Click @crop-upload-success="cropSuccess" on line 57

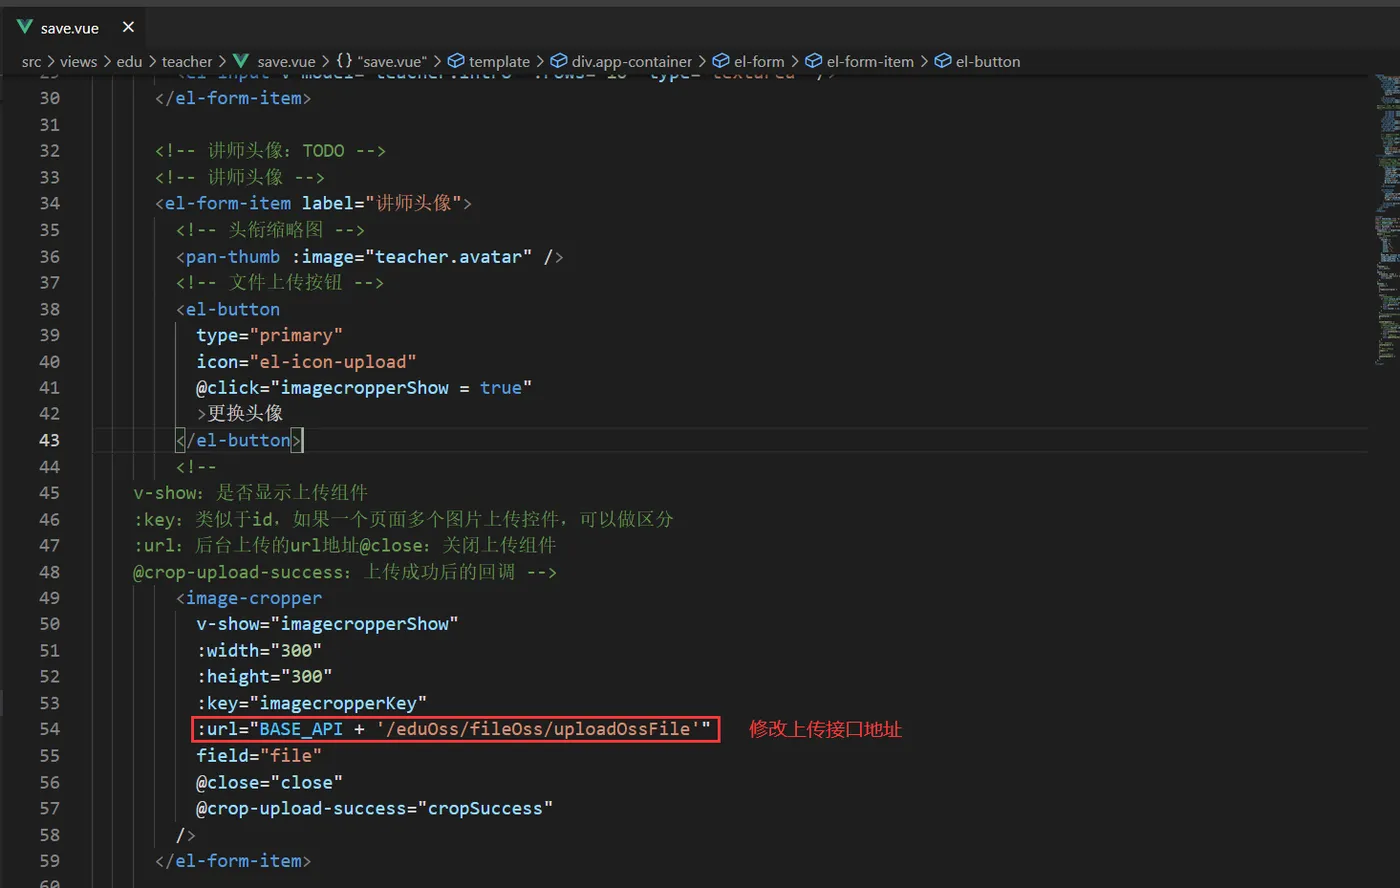point(375,809)
